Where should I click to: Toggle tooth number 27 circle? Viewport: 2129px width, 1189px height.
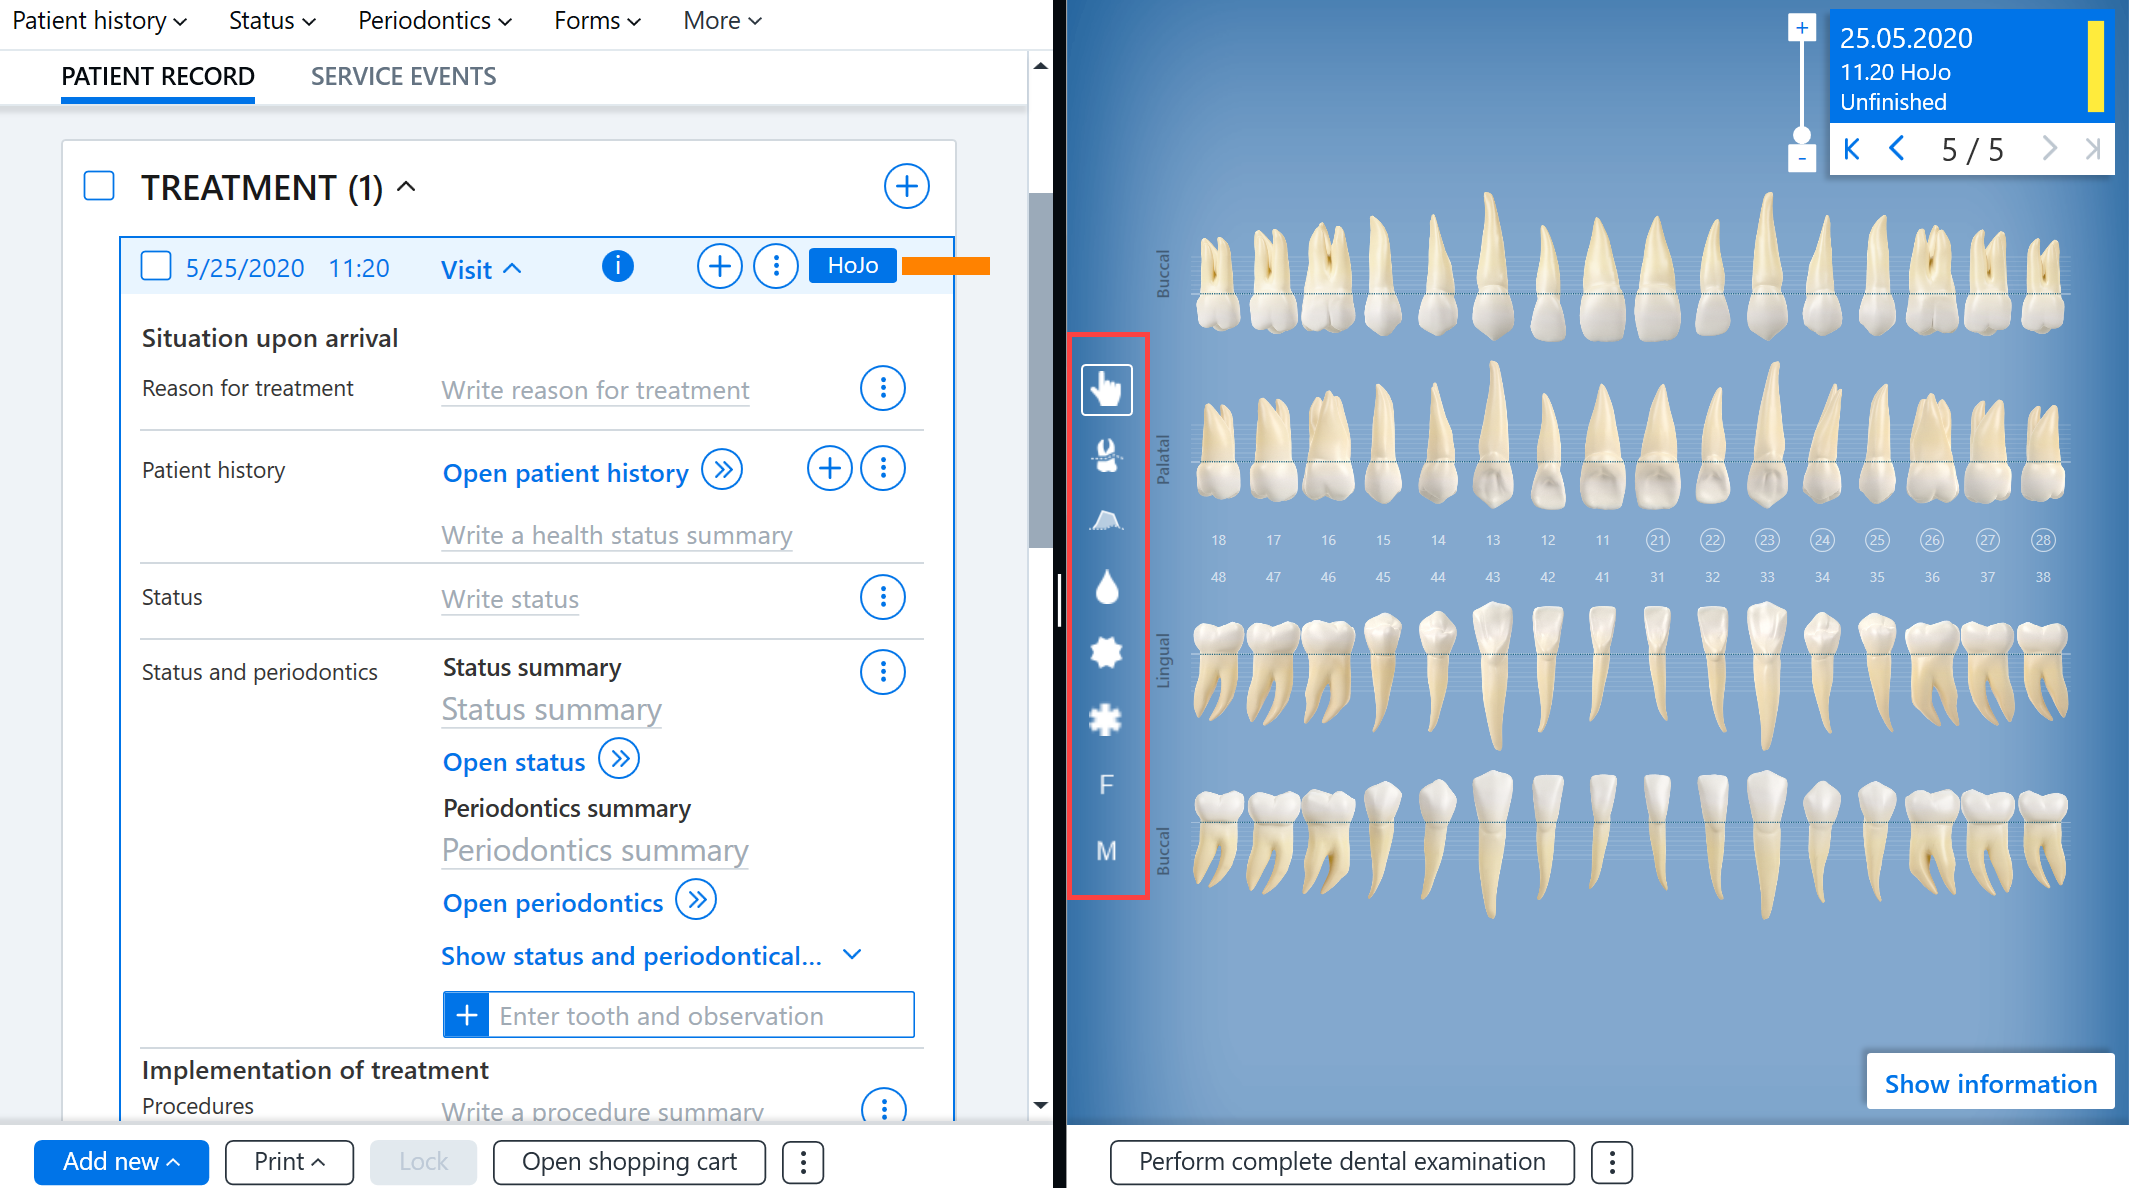[x=1987, y=540]
